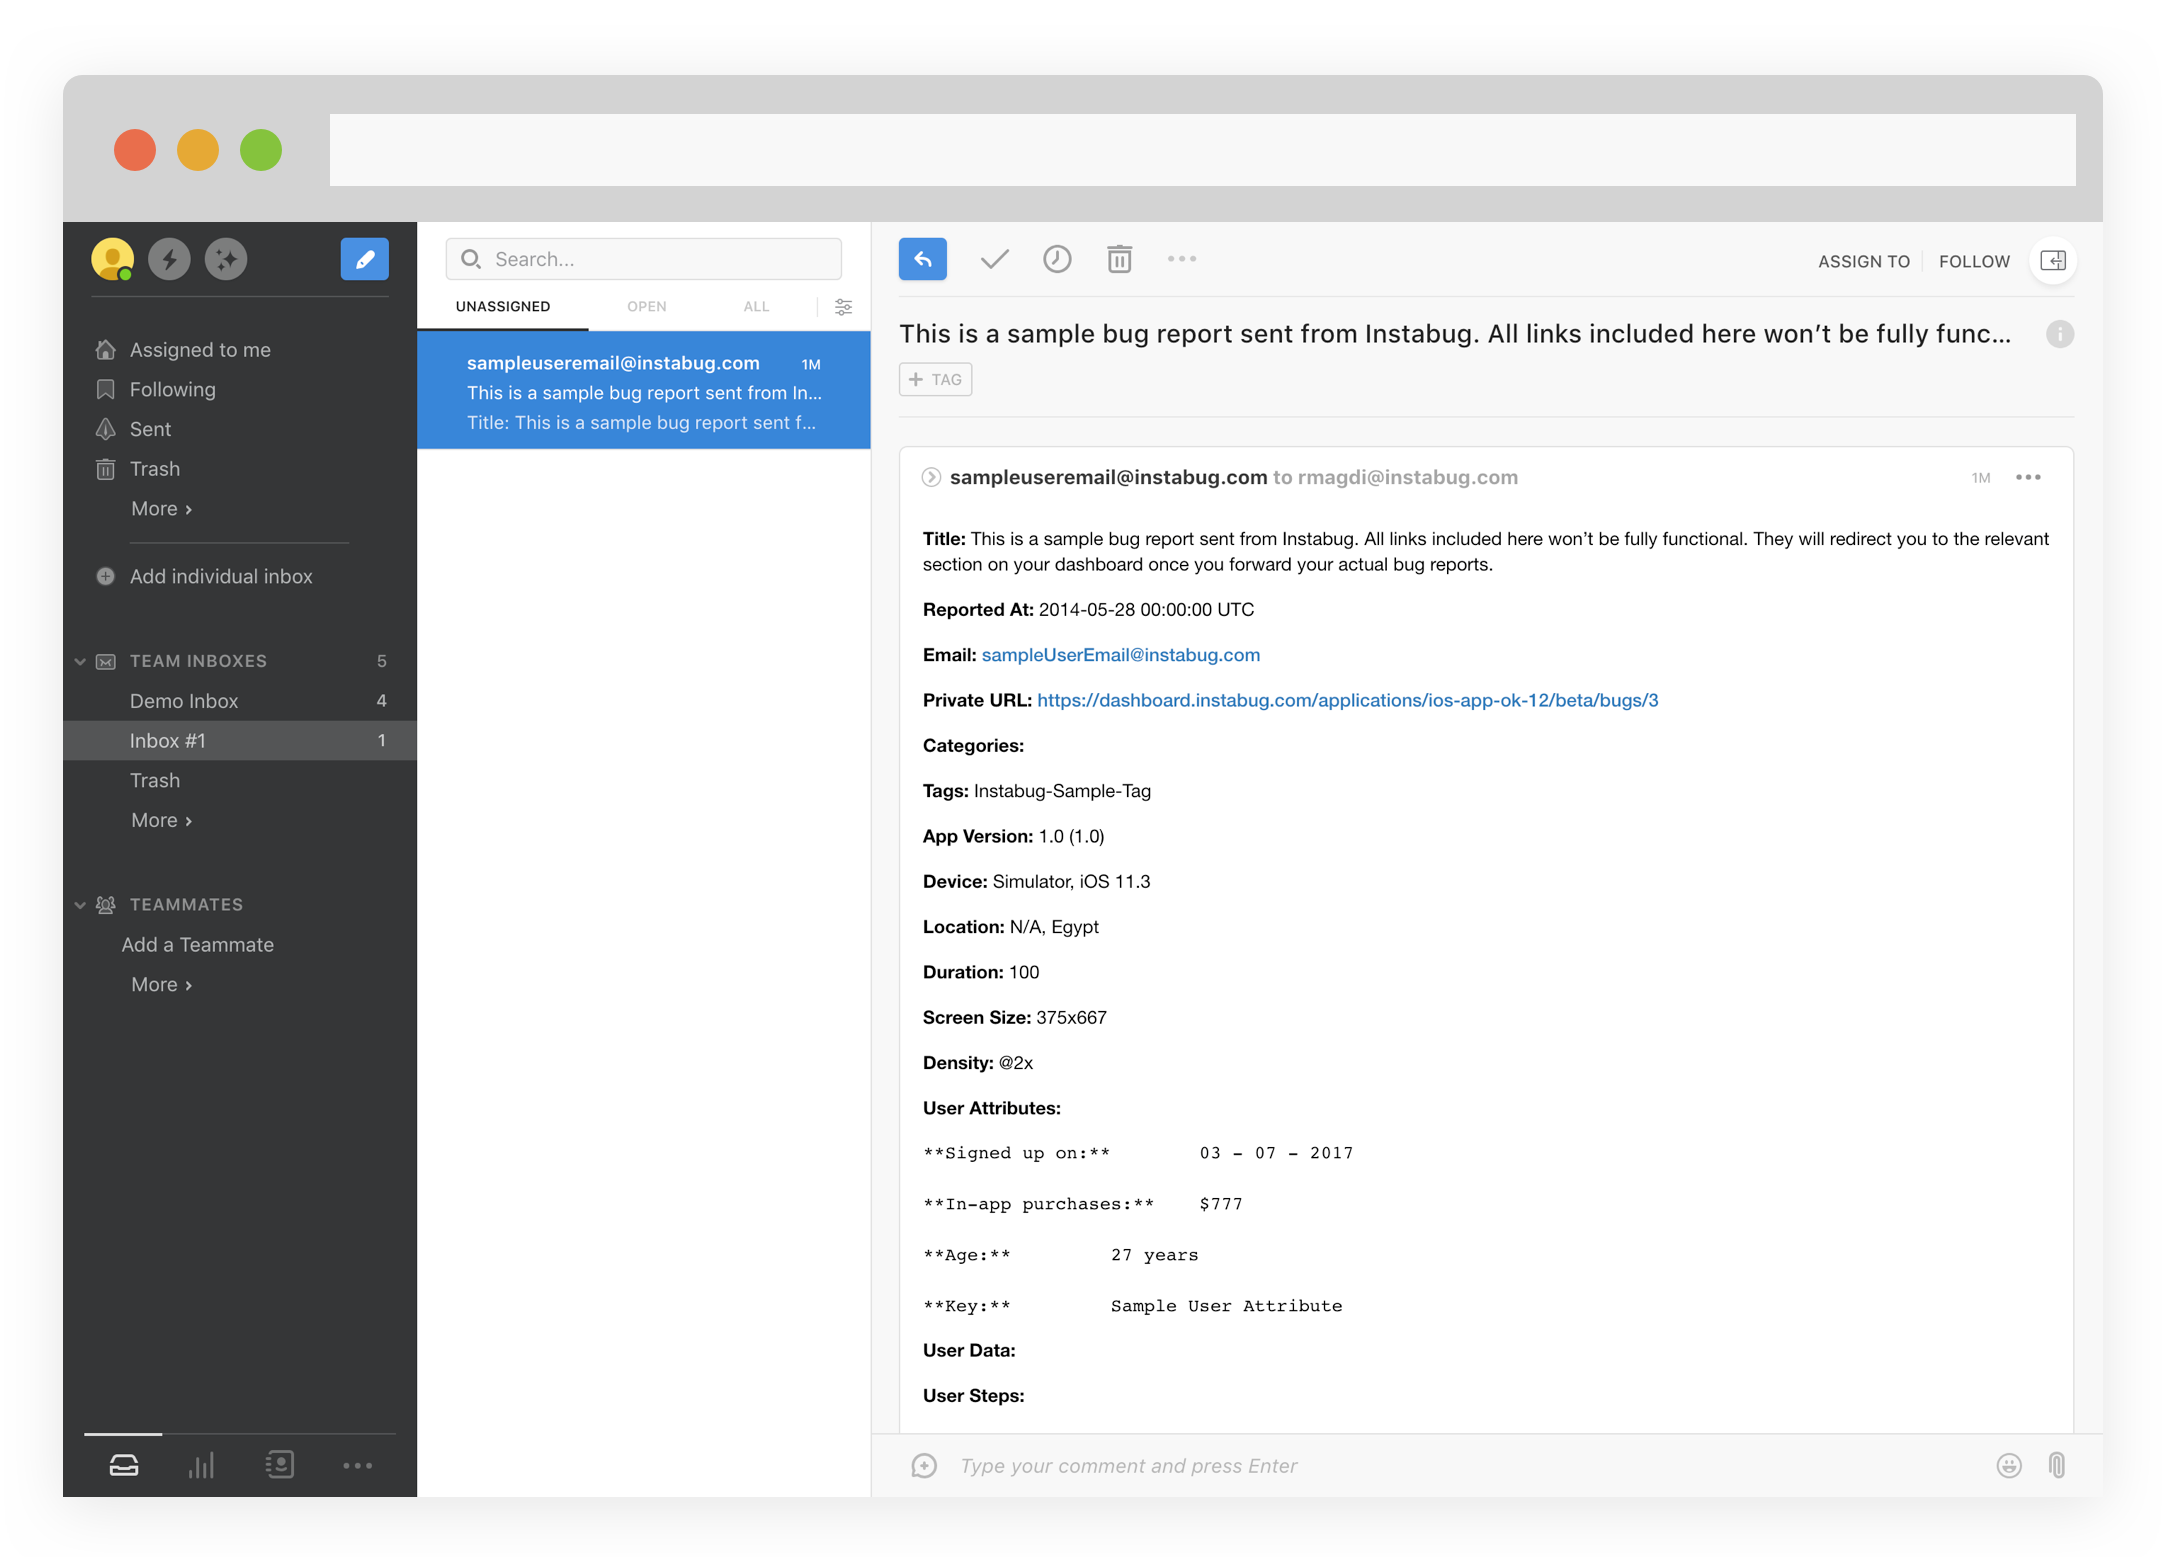Open the contacts icon in bottom bar
The height and width of the screenshot is (1557, 2169).
click(280, 1466)
